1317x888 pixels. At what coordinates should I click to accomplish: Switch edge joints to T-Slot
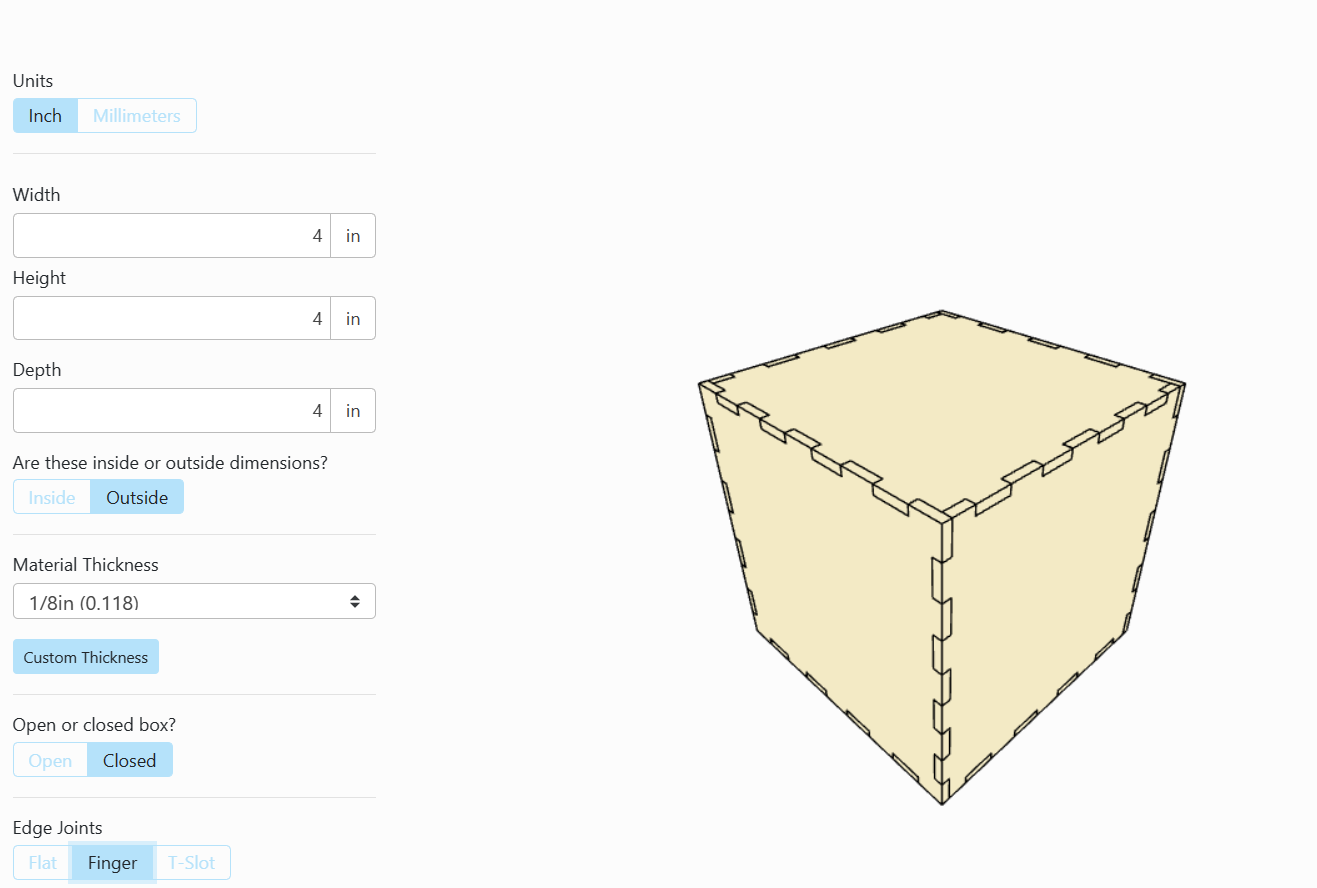click(x=192, y=862)
